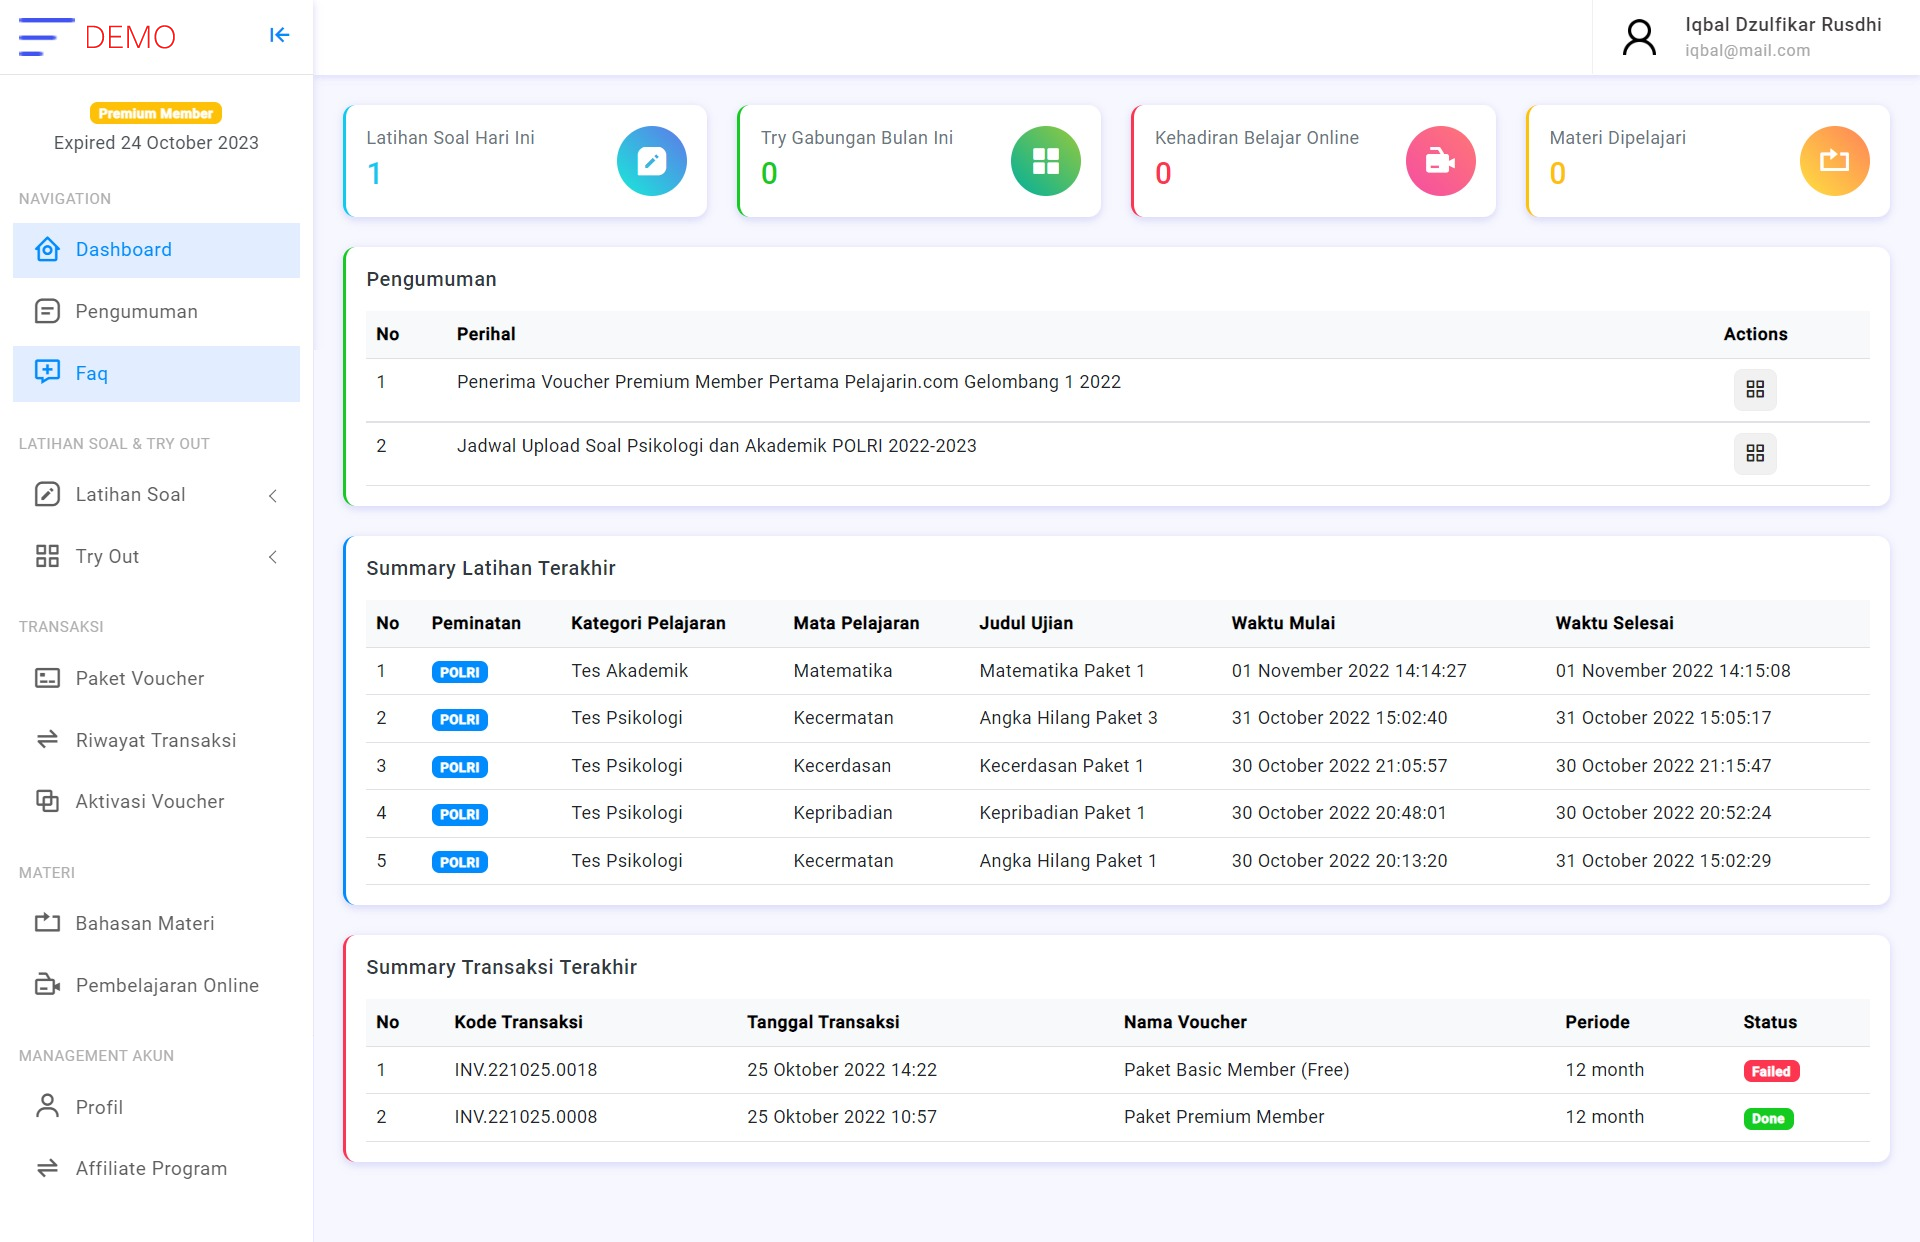Viewport: 1920px width, 1242px height.
Task: Select transaction code INV.221025.0018
Action: [525, 1070]
